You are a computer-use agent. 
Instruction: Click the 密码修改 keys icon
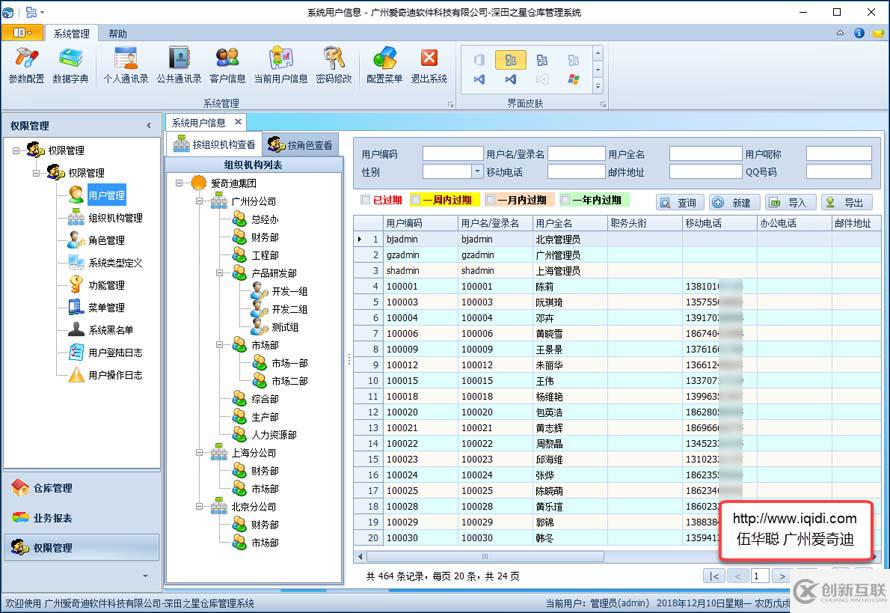[x=334, y=66]
